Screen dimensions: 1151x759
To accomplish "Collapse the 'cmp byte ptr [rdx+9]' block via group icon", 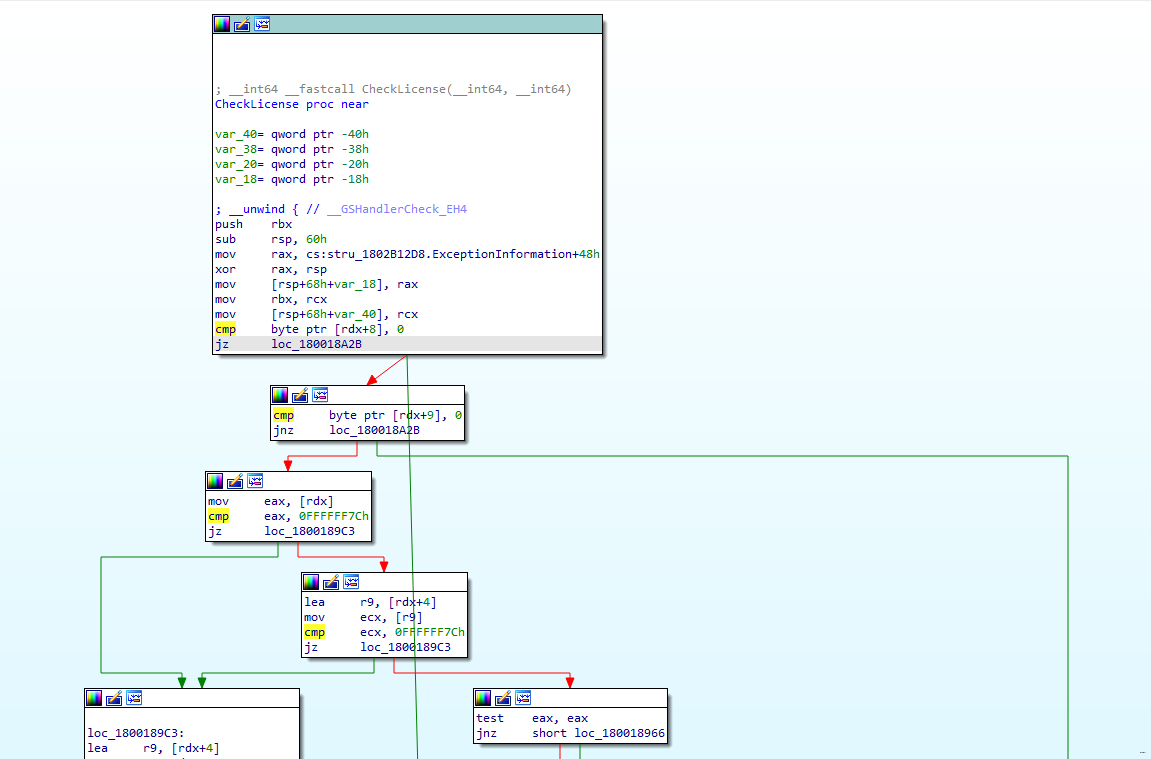I will [320, 395].
